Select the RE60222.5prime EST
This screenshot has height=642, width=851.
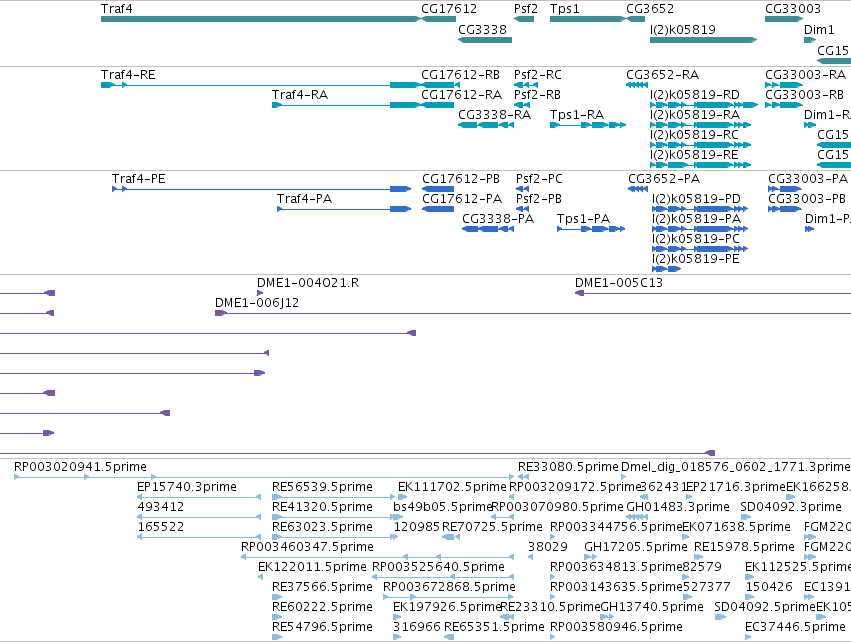point(277,617)
